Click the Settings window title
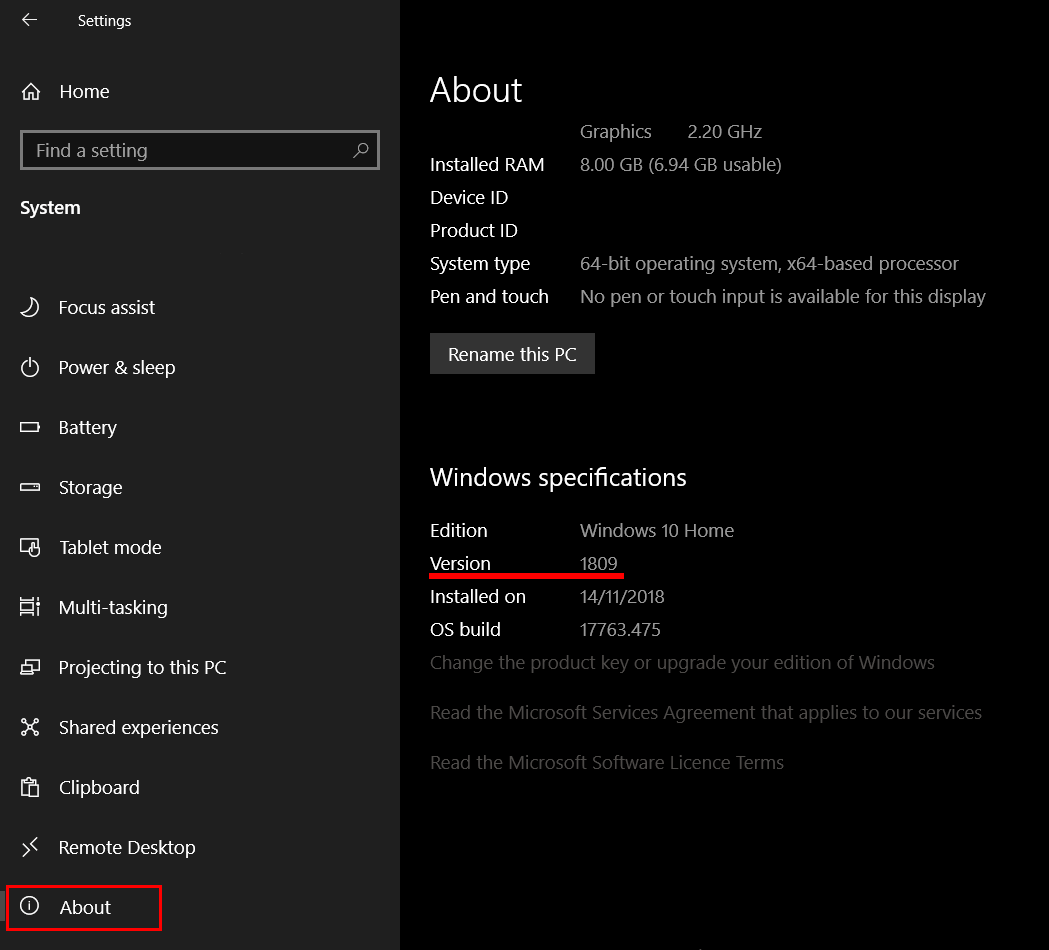 (104, 21)
